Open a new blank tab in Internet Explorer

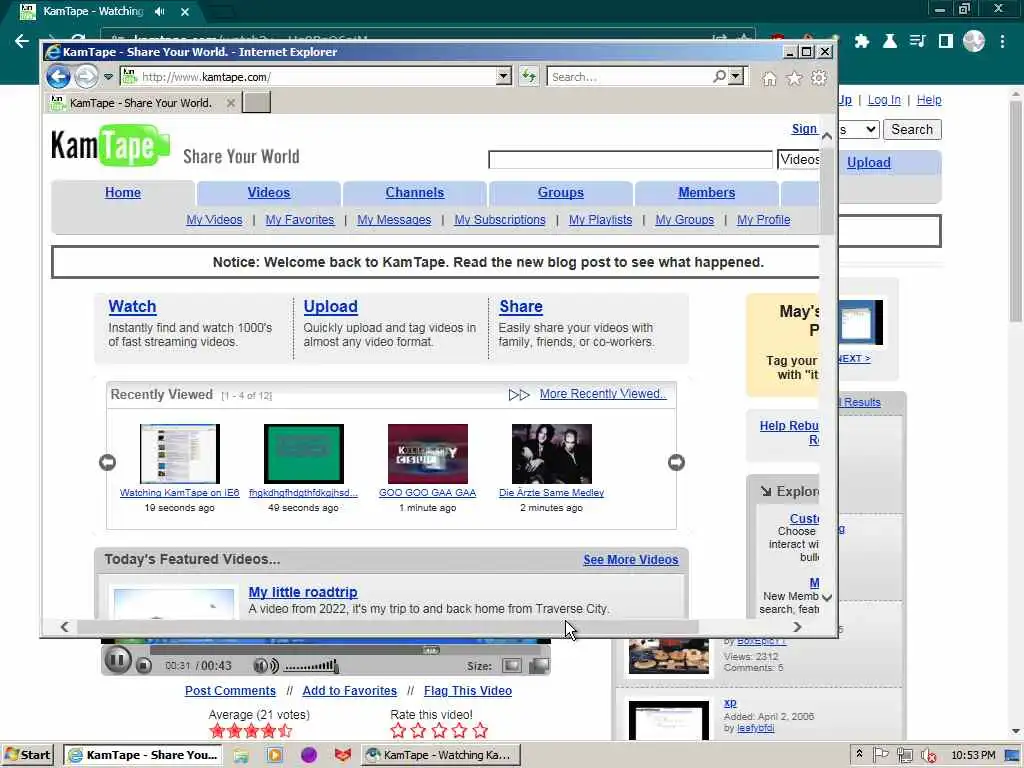click(256, 103)
